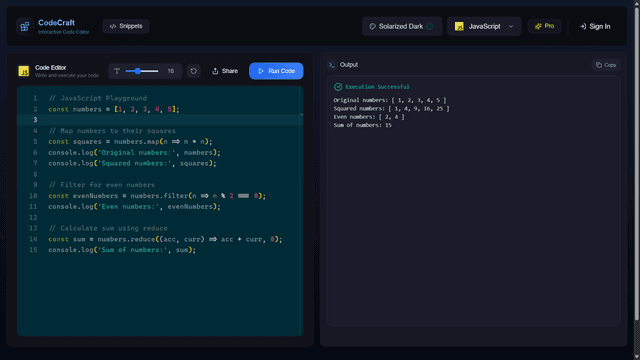Click the 'Execution Successful' text

click(377, 87)
